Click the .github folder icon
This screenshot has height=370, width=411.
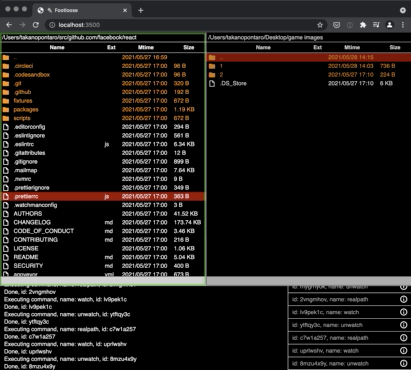6,92
